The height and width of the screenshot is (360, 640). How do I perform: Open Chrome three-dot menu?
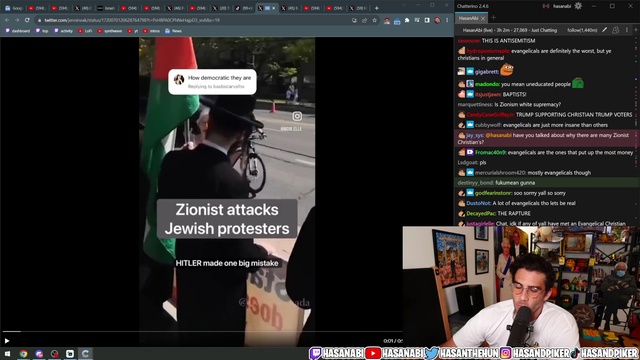point(447,20)
